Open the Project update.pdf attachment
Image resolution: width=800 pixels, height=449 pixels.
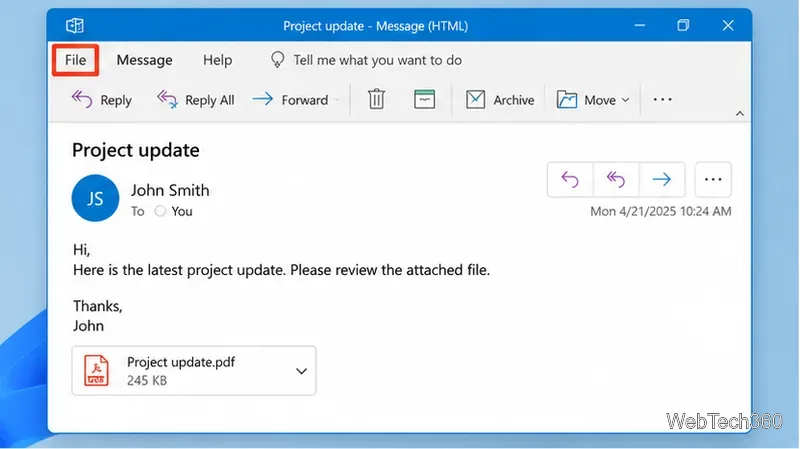click(194, 370)
